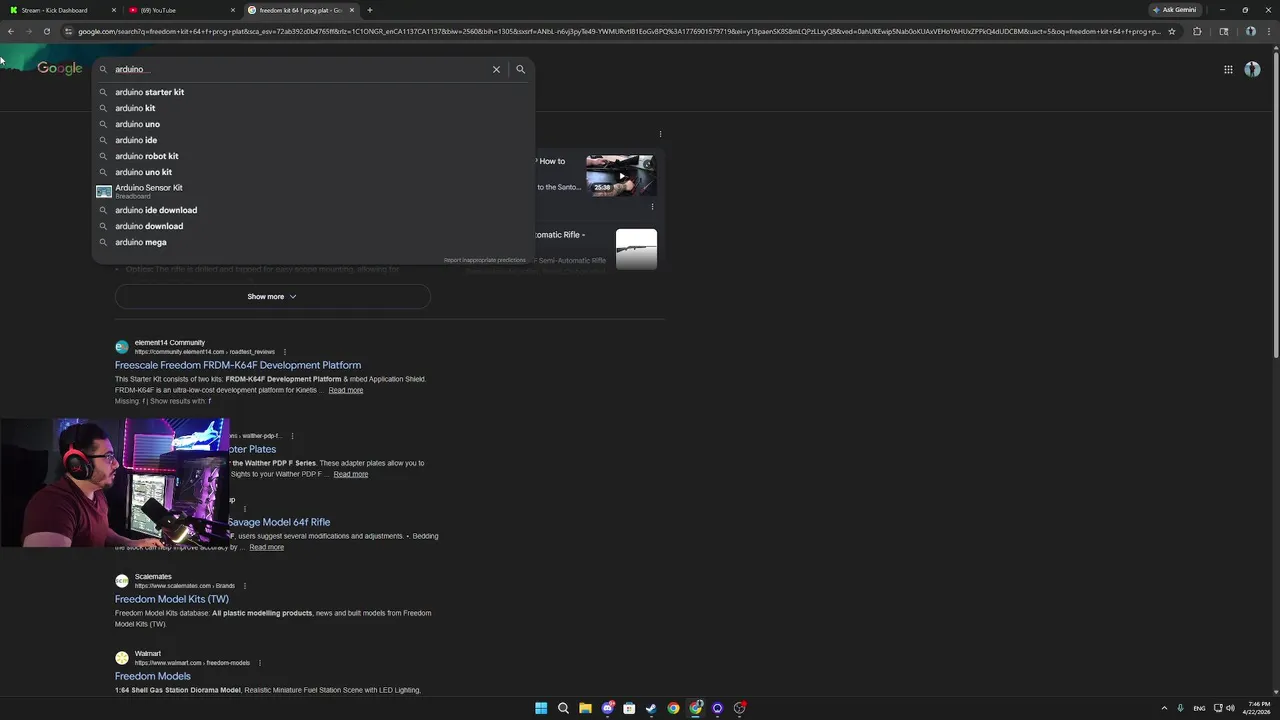Screen dimensions: 1280x720
Task: Open Microsoft Store from taskbar
Action: coord(629,708)
